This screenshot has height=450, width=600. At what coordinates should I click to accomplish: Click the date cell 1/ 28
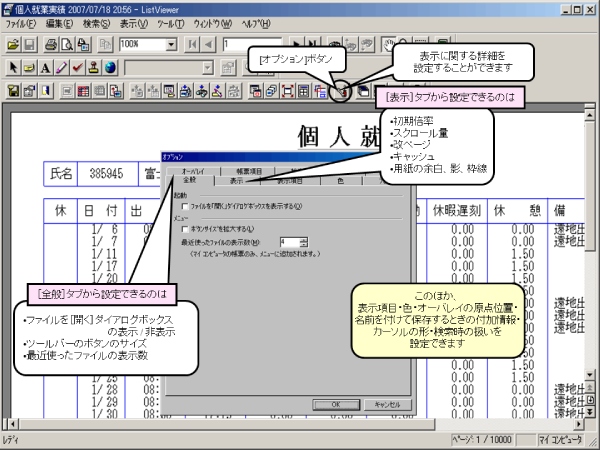(x=105, y=390)
